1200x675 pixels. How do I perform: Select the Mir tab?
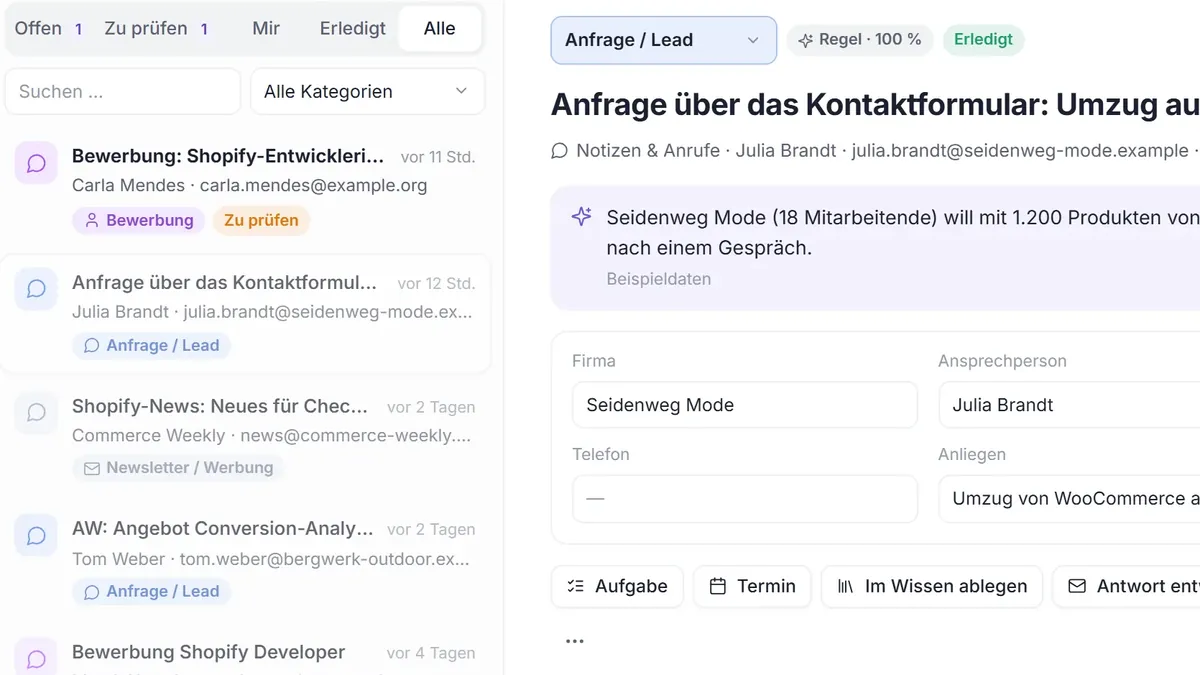click(266, 28)
